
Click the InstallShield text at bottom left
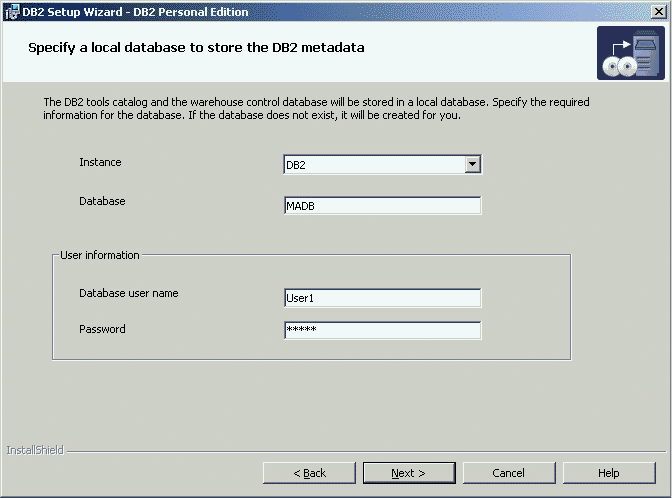pos(35,450)
